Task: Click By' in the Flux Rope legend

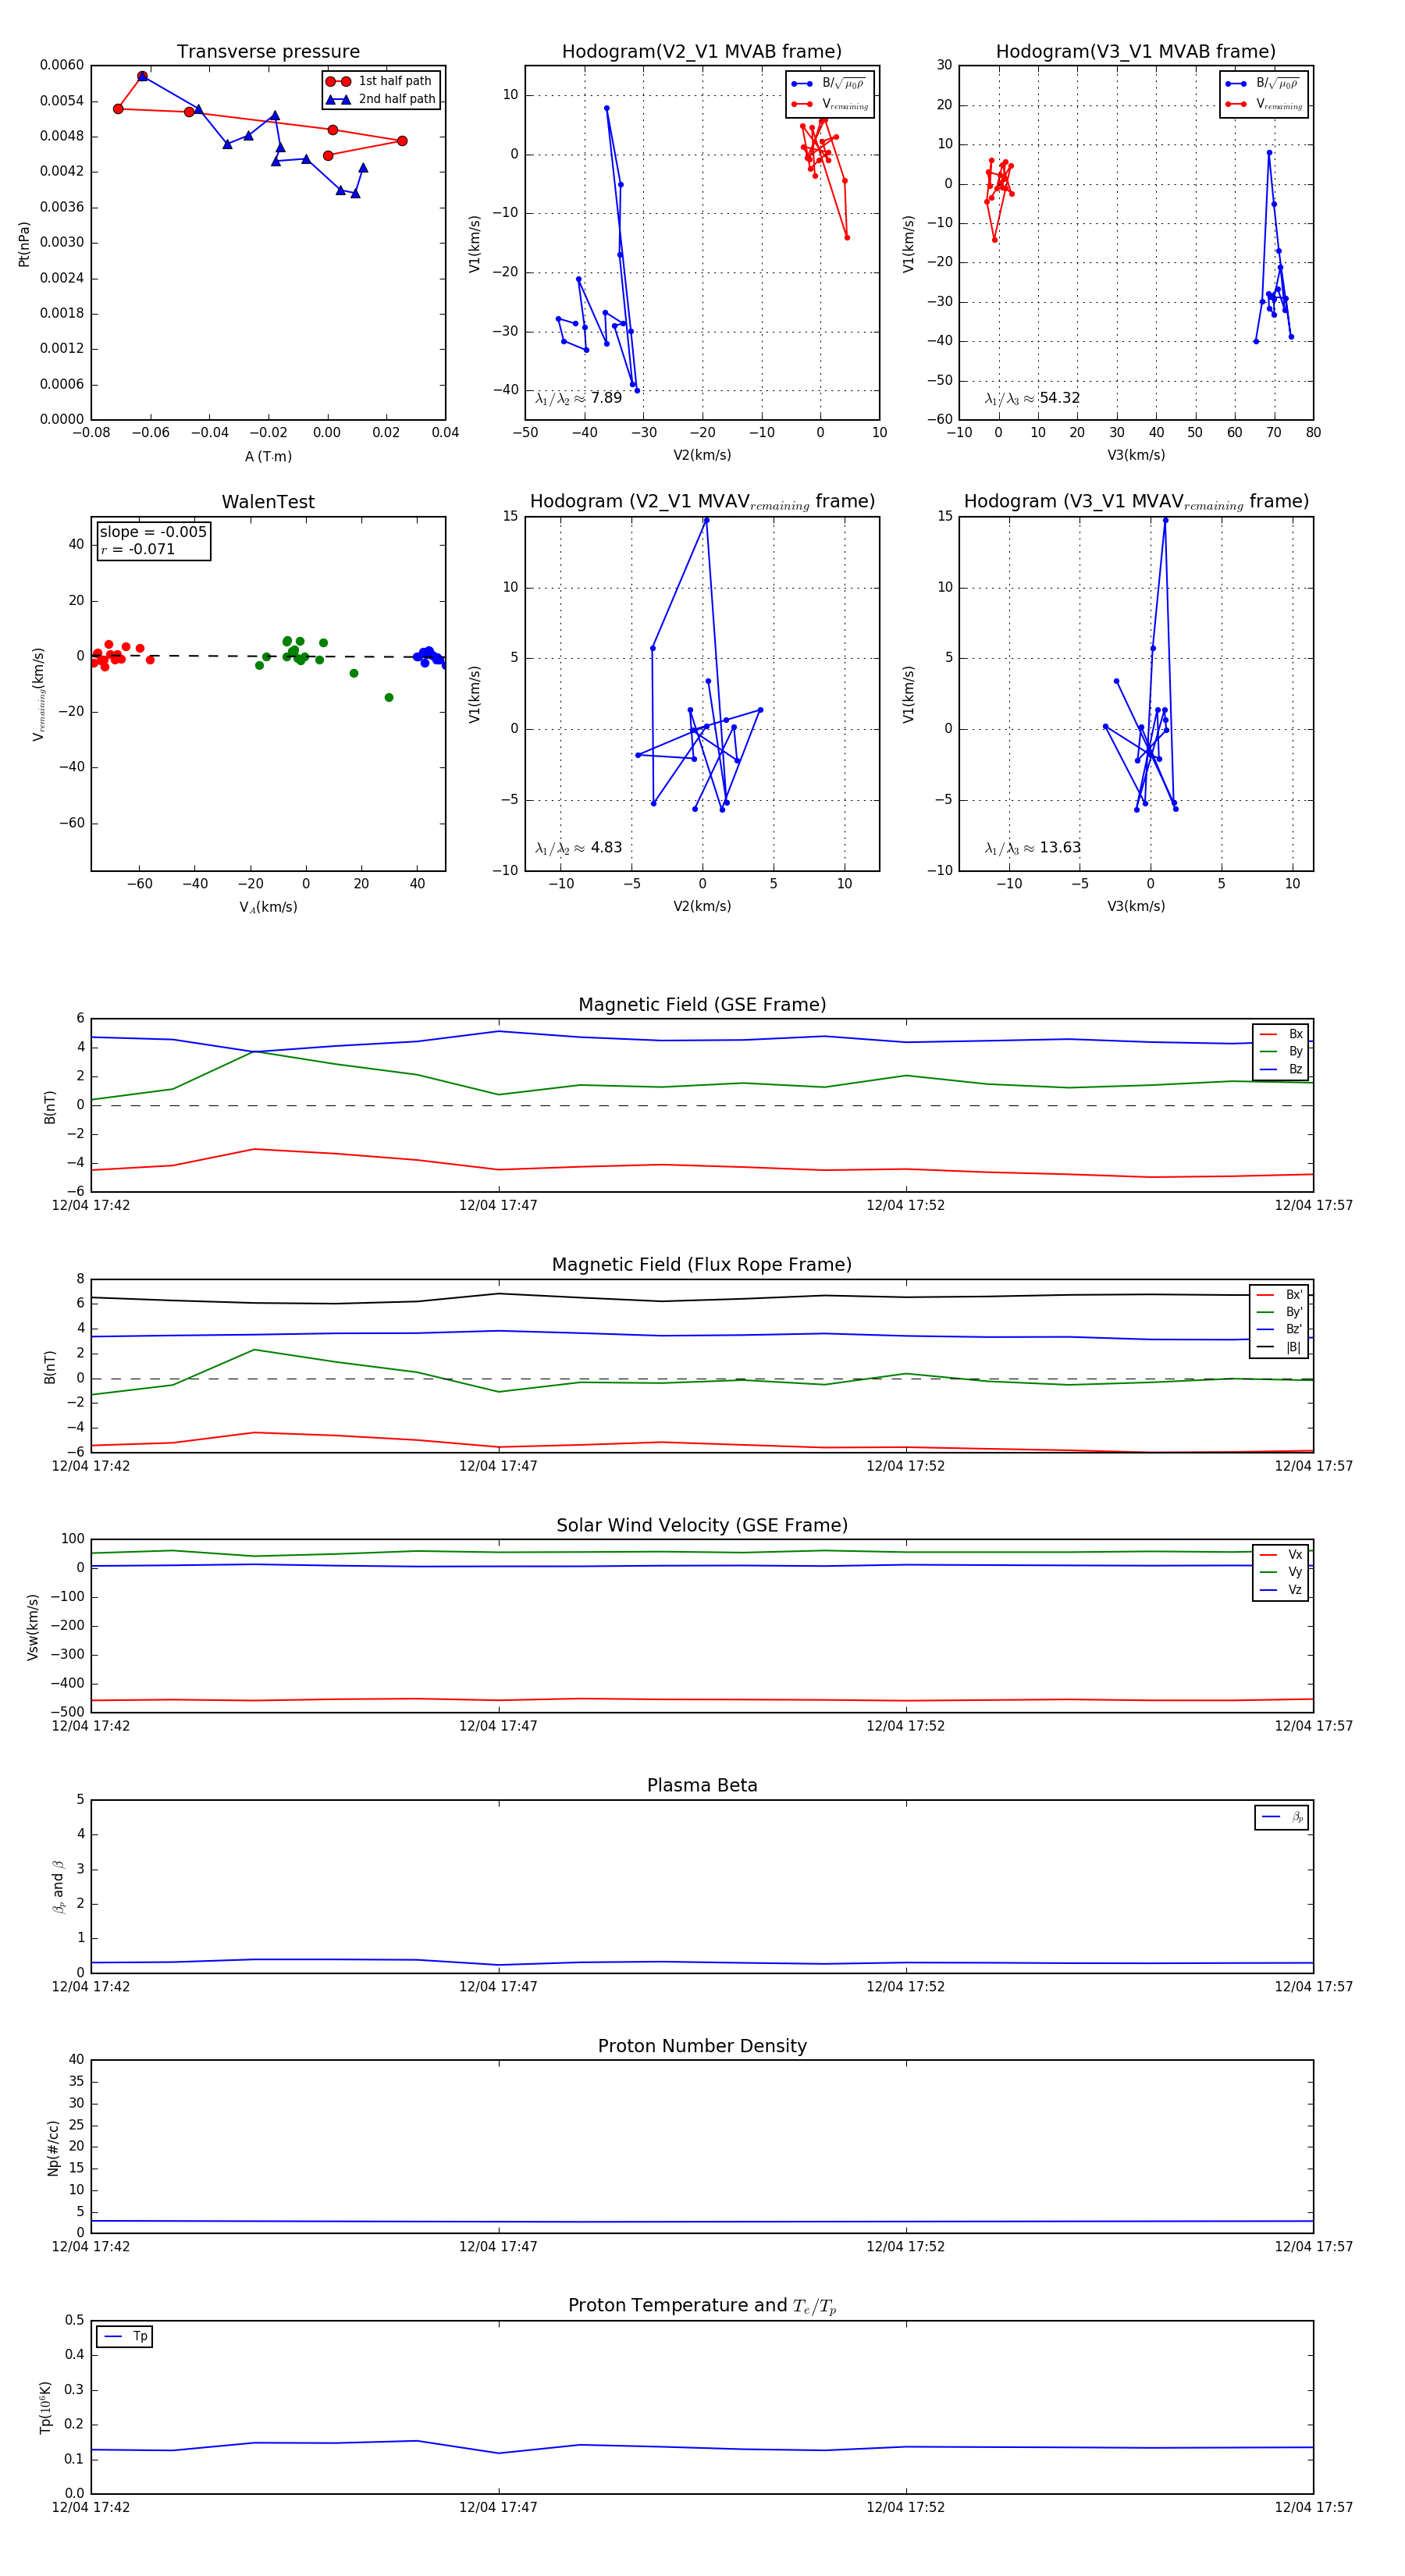Action: click(1294, 1312)
